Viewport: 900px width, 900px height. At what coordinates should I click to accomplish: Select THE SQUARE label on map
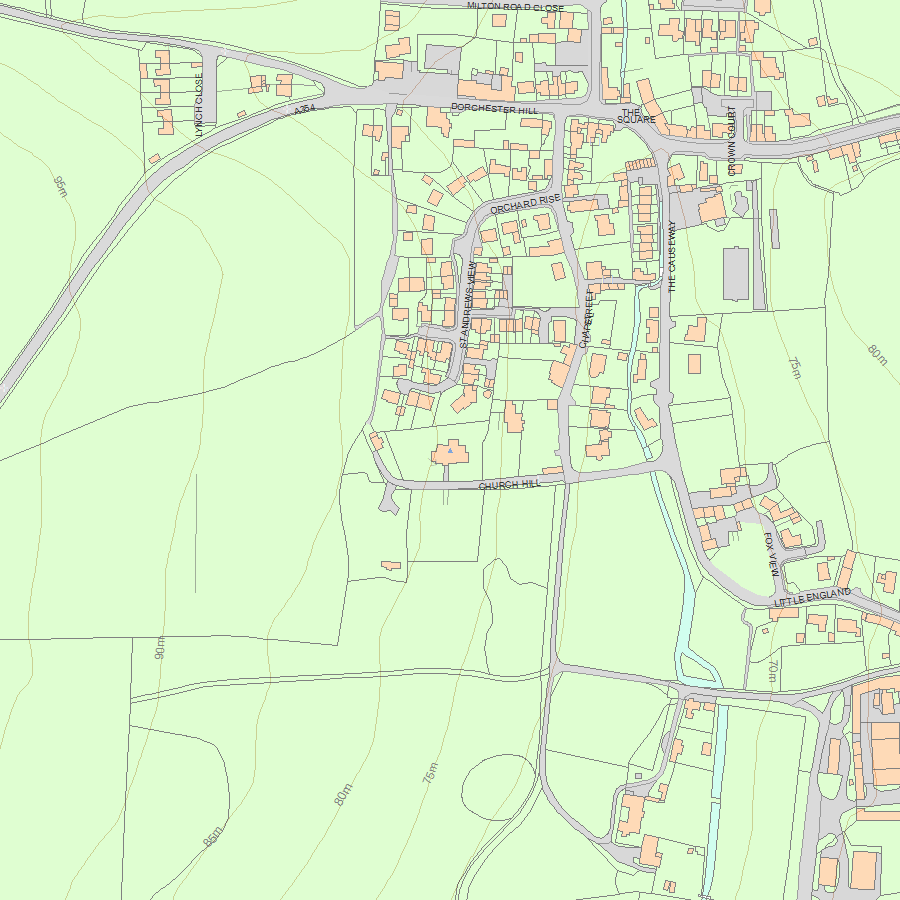coord(635,115)
